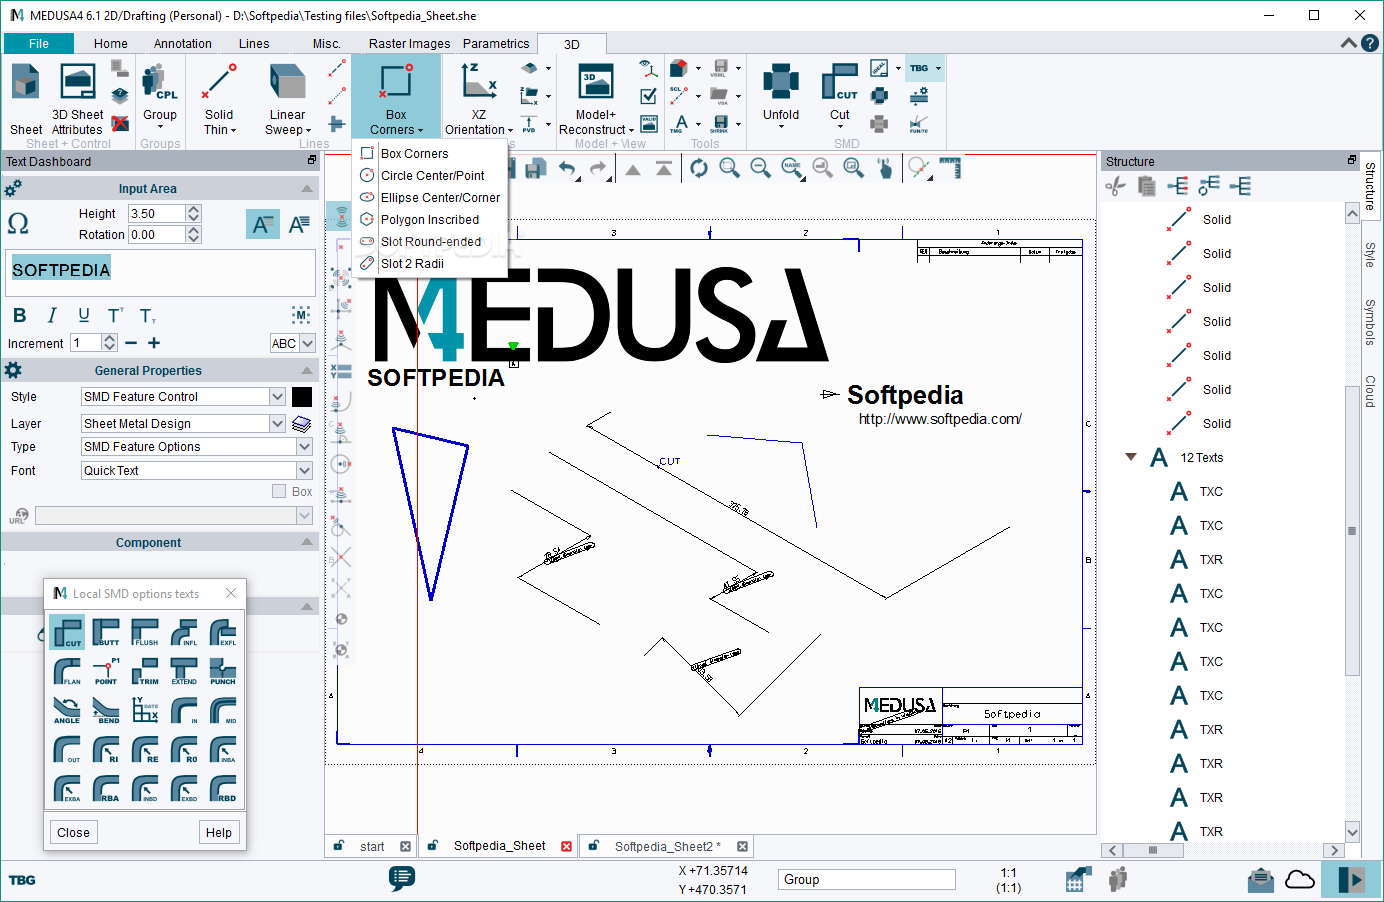Viewport: 1384px width, 902px height.
Task: Toggle superscript T formatting
Action: click(x=116, y=316)
